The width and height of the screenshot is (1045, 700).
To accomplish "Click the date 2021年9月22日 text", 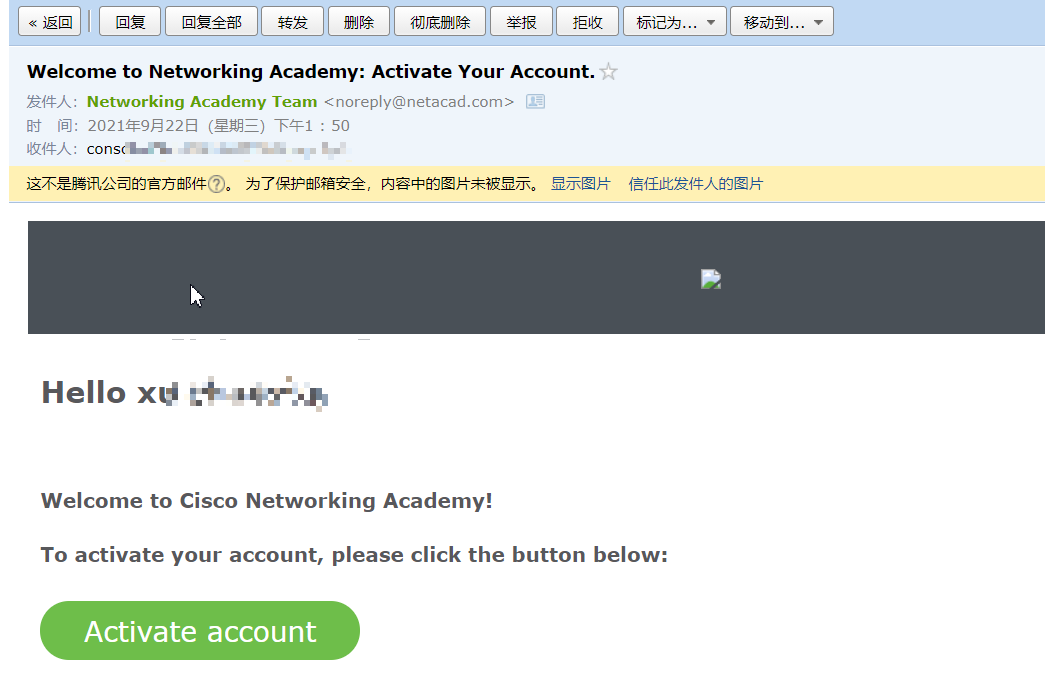I will pyautogui.click(x=143, y=125).
